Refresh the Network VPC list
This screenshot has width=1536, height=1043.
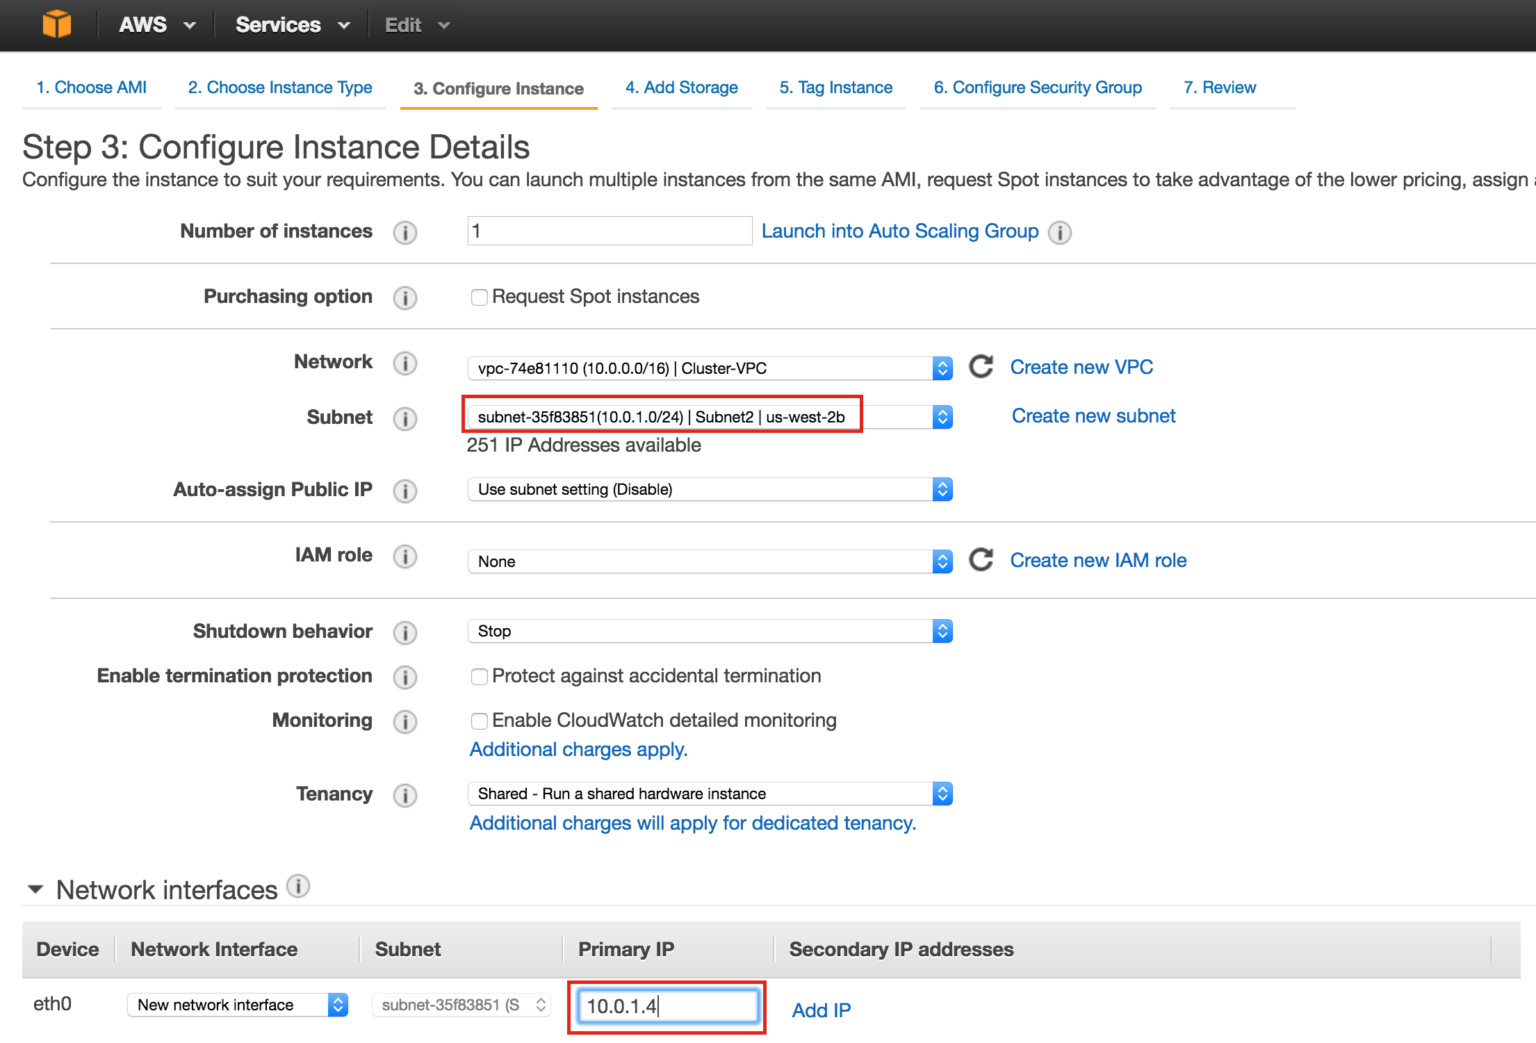pos(981,367)
